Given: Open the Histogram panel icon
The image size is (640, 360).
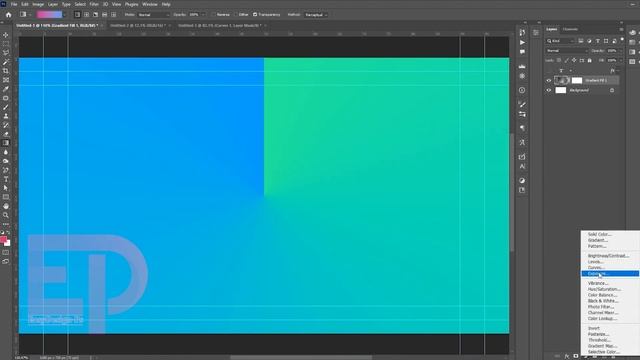Looking at the screenshot, I should point(522,66).
